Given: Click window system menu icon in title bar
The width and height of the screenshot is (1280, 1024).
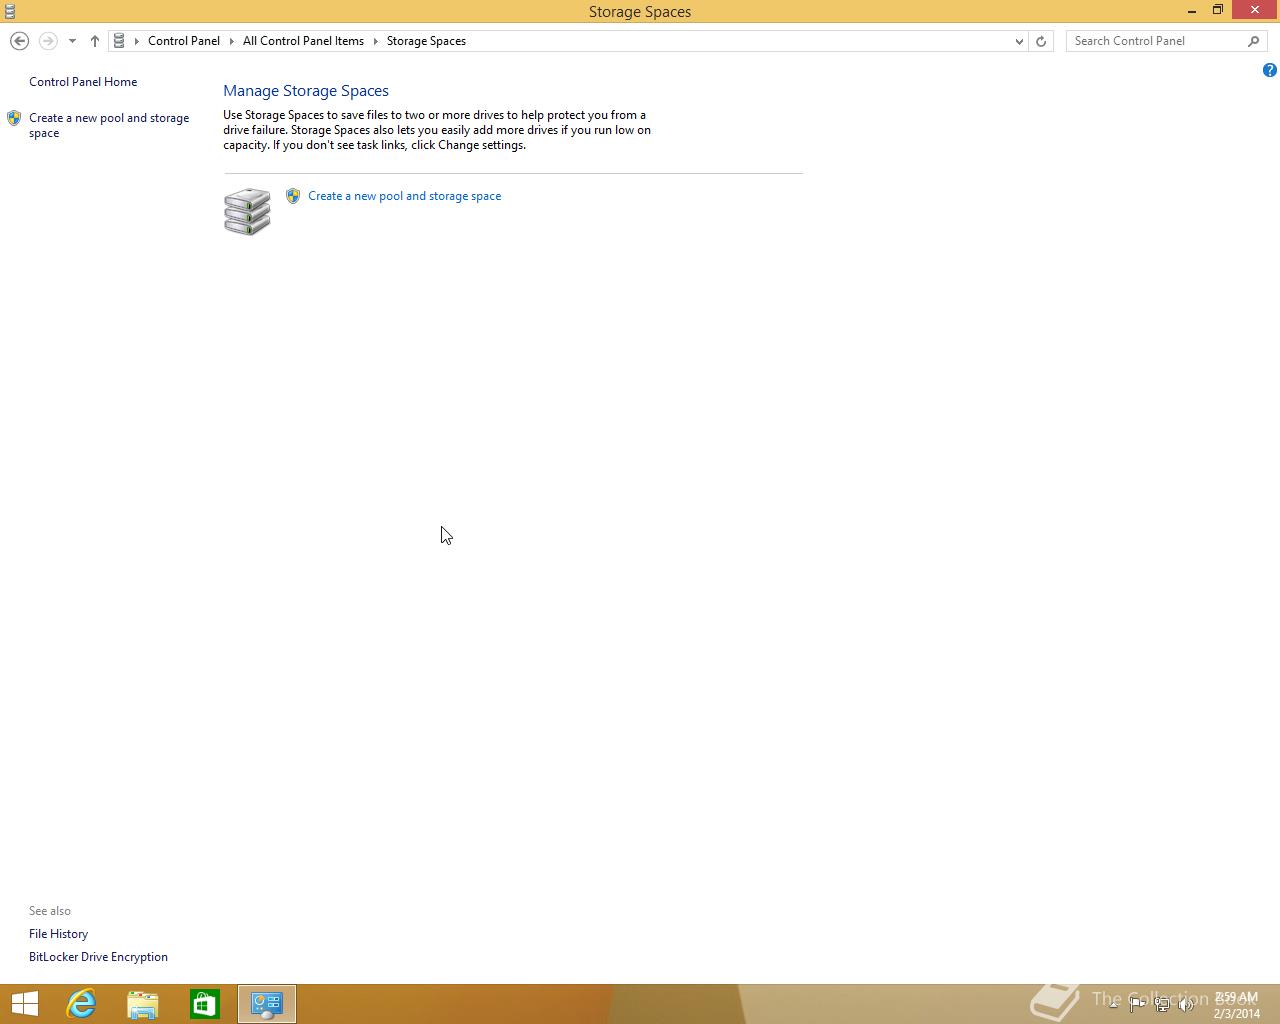Looking at the screenshot, I should tap(10, 11).
